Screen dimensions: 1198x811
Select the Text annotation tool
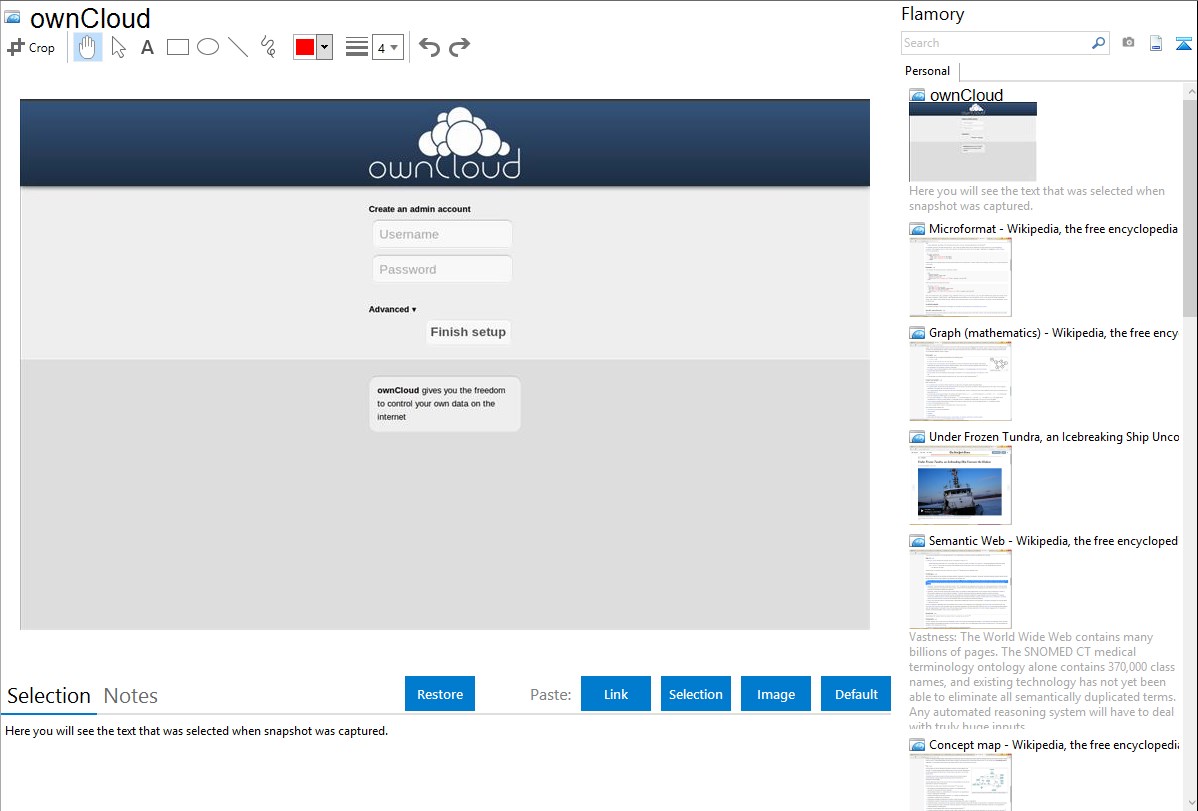(x=147, y=47)
